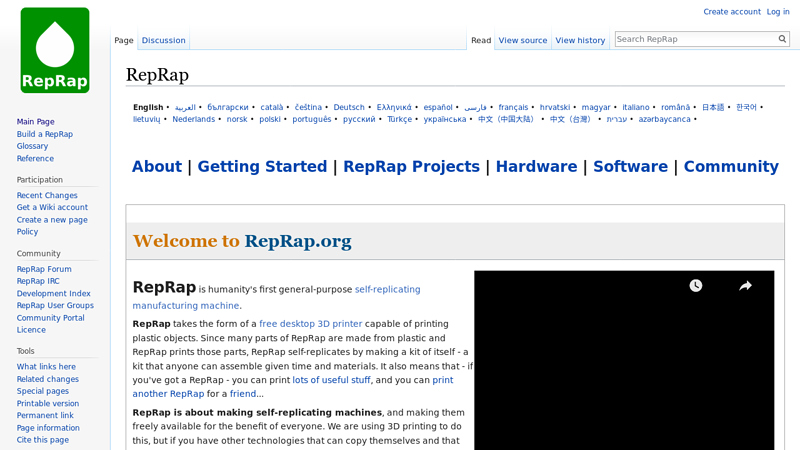Screen dimensions: 800x450
Task: Open free desktop 3D printer link
Action: (x=310, y=323)
